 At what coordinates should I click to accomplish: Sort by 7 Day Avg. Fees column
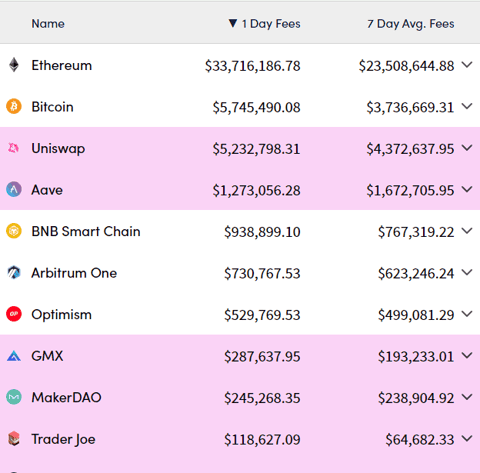click(x=411, y=24)
